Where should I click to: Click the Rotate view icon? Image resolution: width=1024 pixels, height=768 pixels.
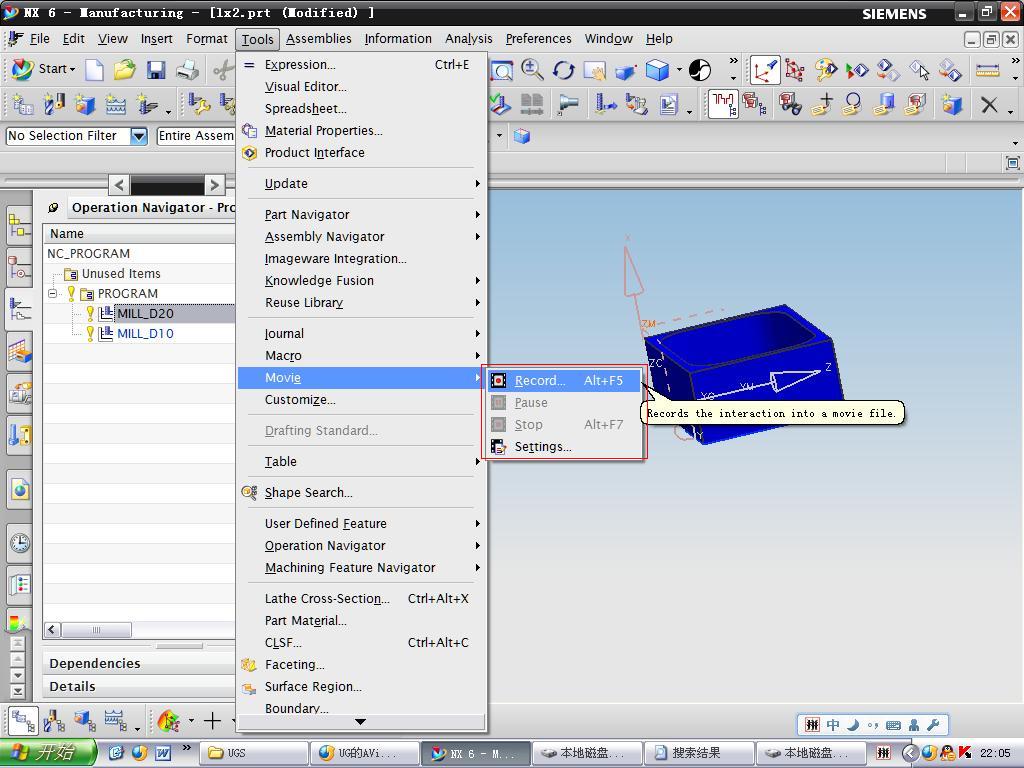pos(564,70)
